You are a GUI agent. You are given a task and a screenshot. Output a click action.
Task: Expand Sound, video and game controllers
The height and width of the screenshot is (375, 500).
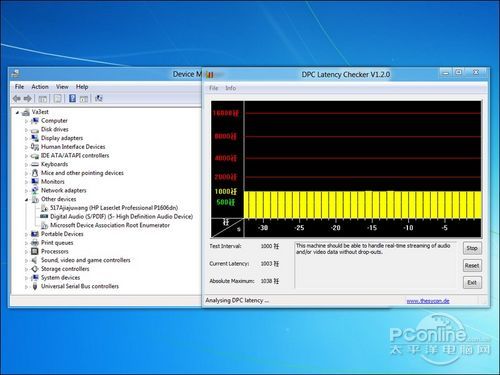pos(26,260)
